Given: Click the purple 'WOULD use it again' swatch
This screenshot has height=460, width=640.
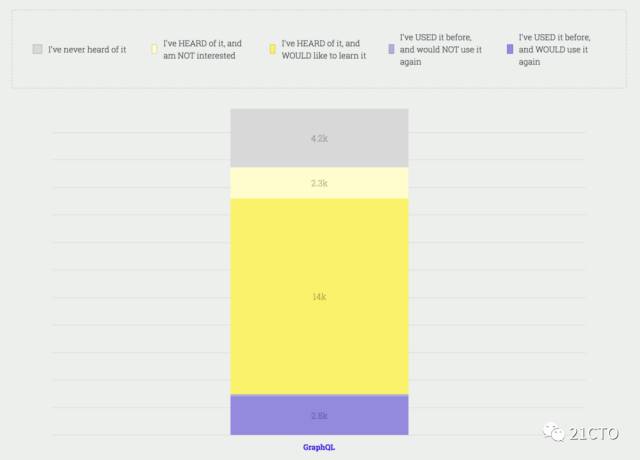Looking at the screenshot, I should pyautogui.click(x=510, y=49).
